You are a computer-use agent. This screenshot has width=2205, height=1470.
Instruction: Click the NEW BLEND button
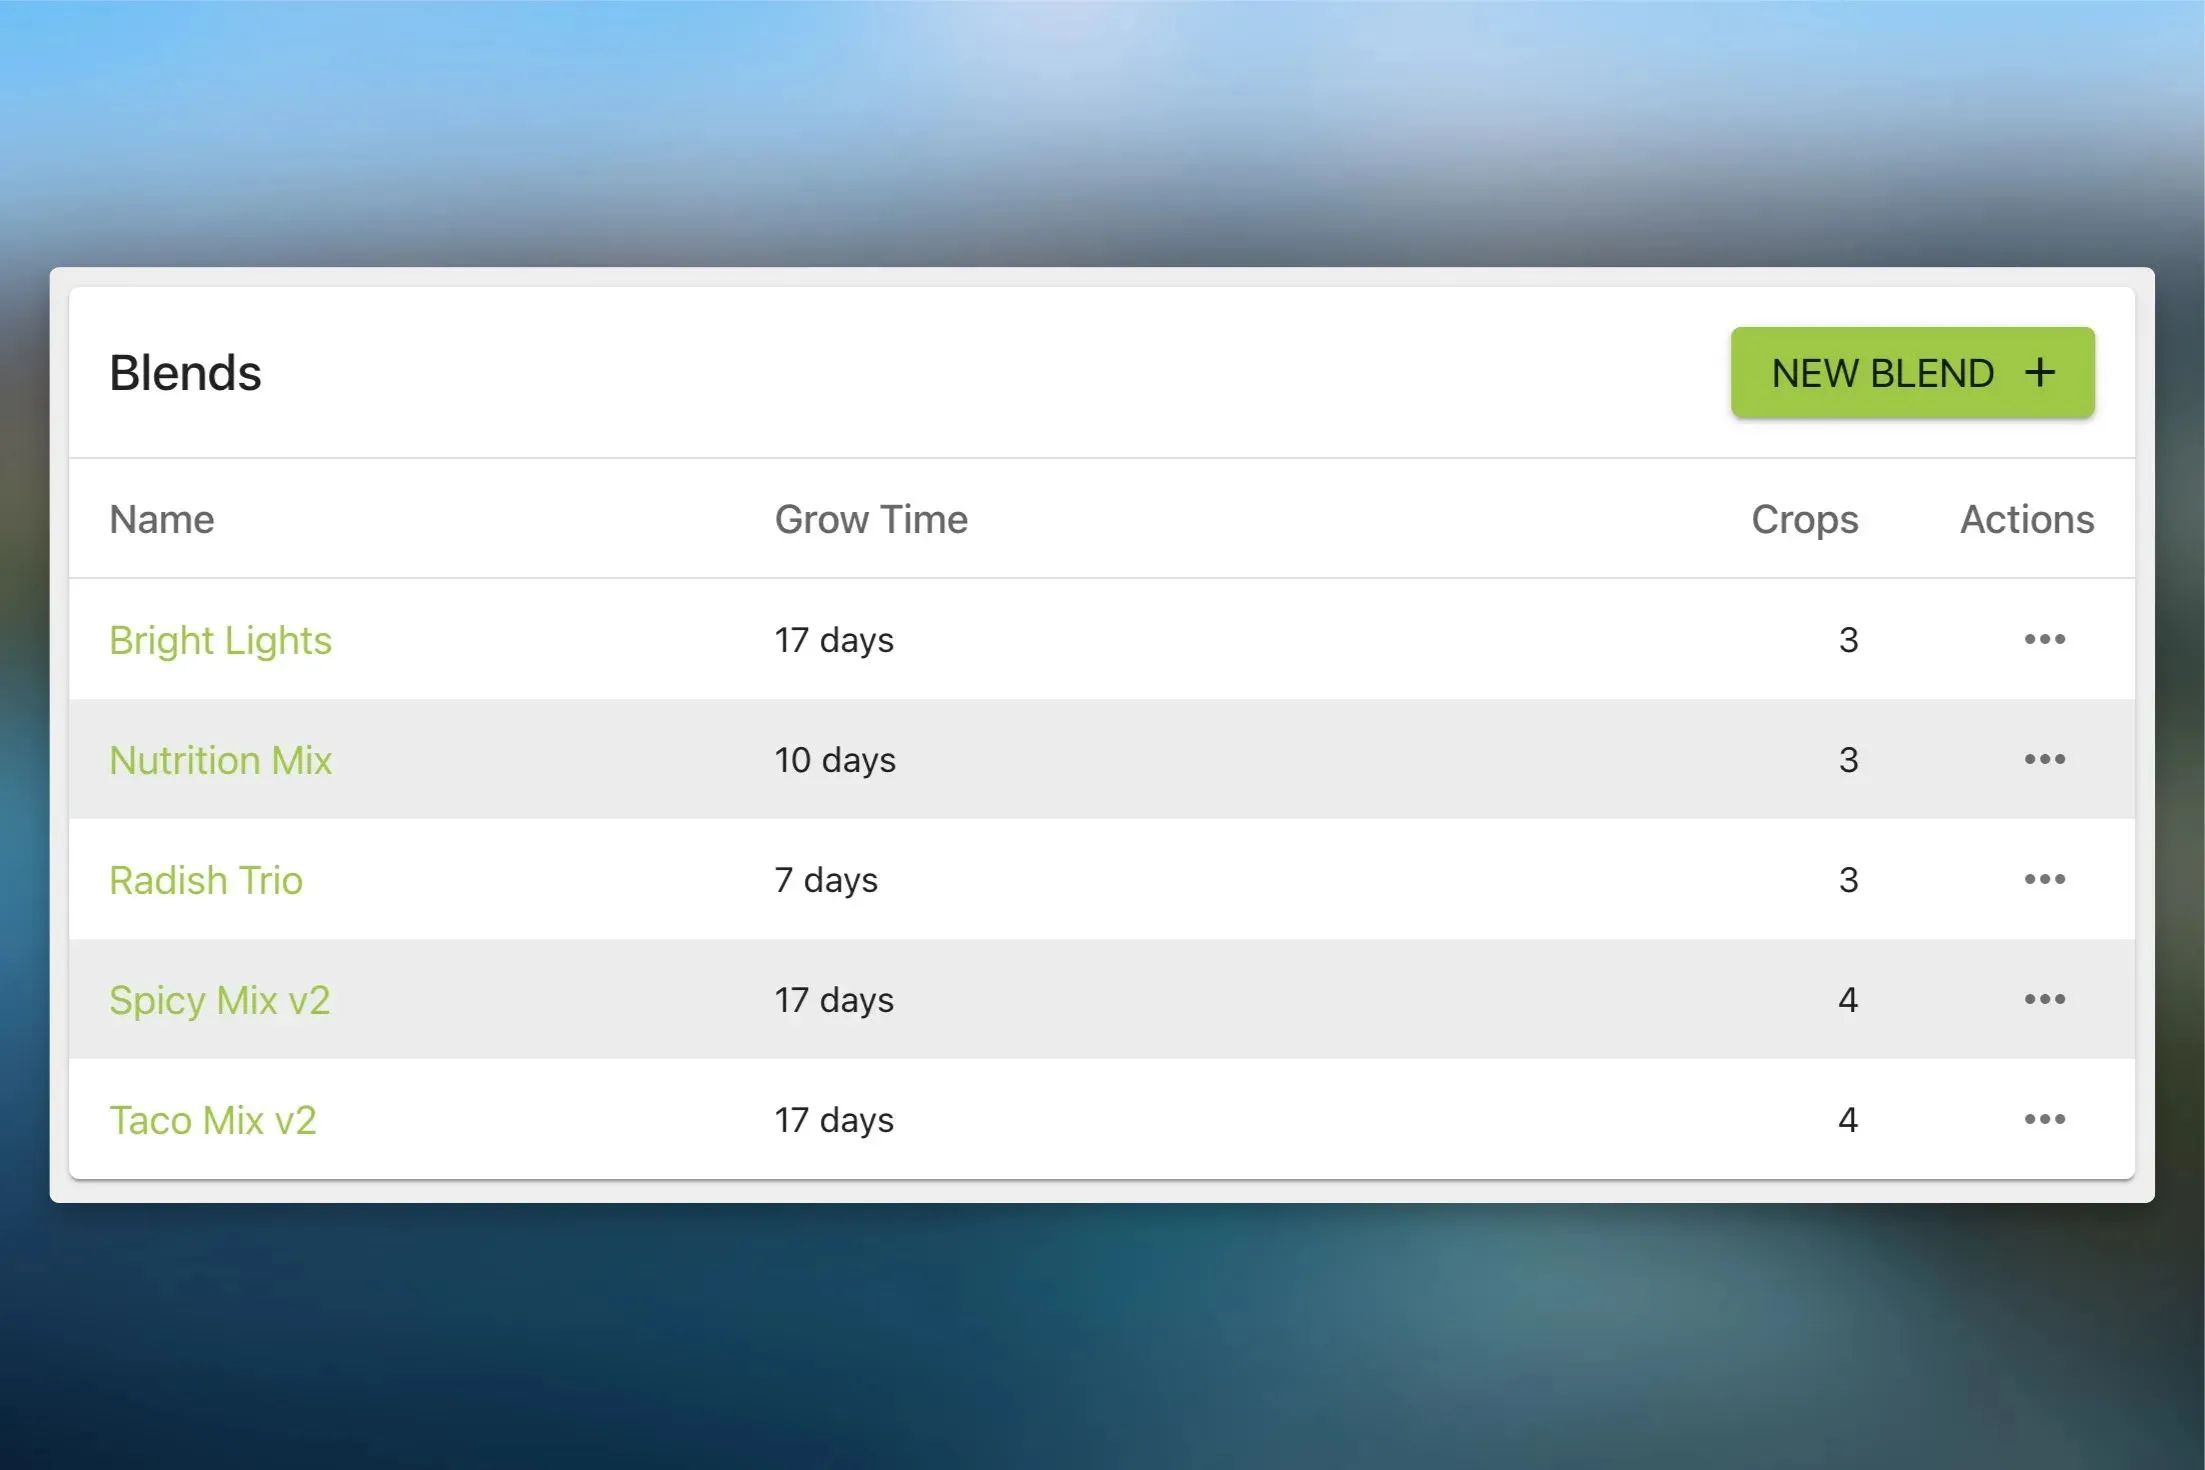tap(1911, 372)
